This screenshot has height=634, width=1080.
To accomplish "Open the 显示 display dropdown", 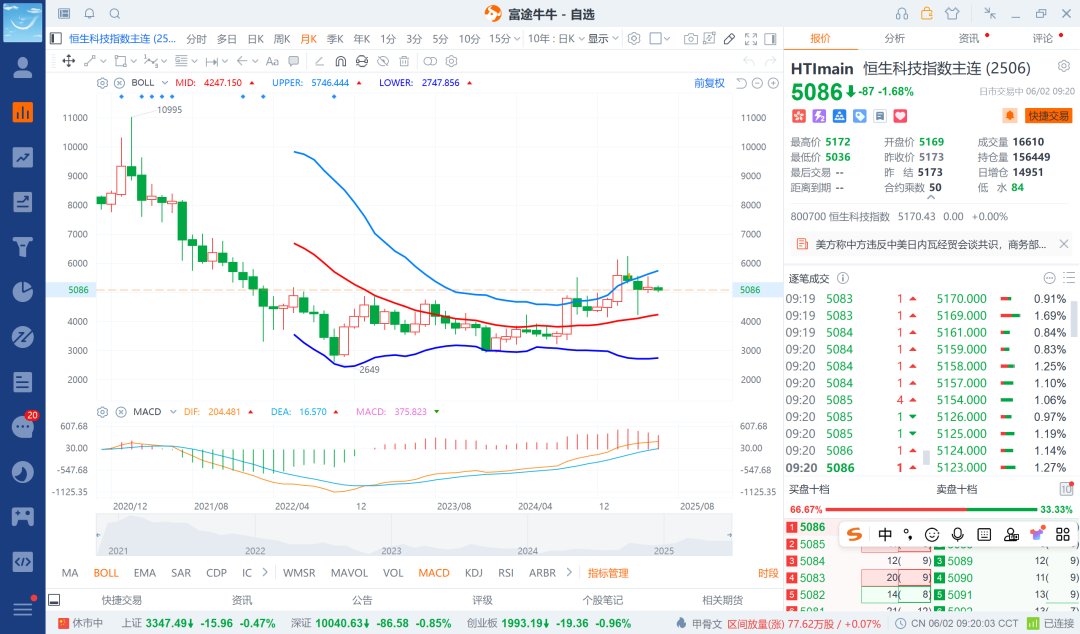I will 603,39.
